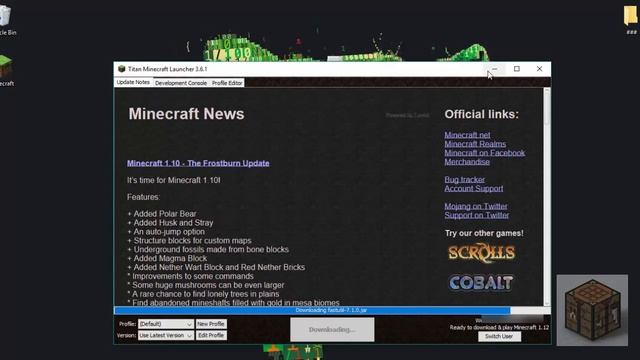The width and height of the screenshot is (640, 360).
Task: Open the Support on Twitter link
Action: 477,216
